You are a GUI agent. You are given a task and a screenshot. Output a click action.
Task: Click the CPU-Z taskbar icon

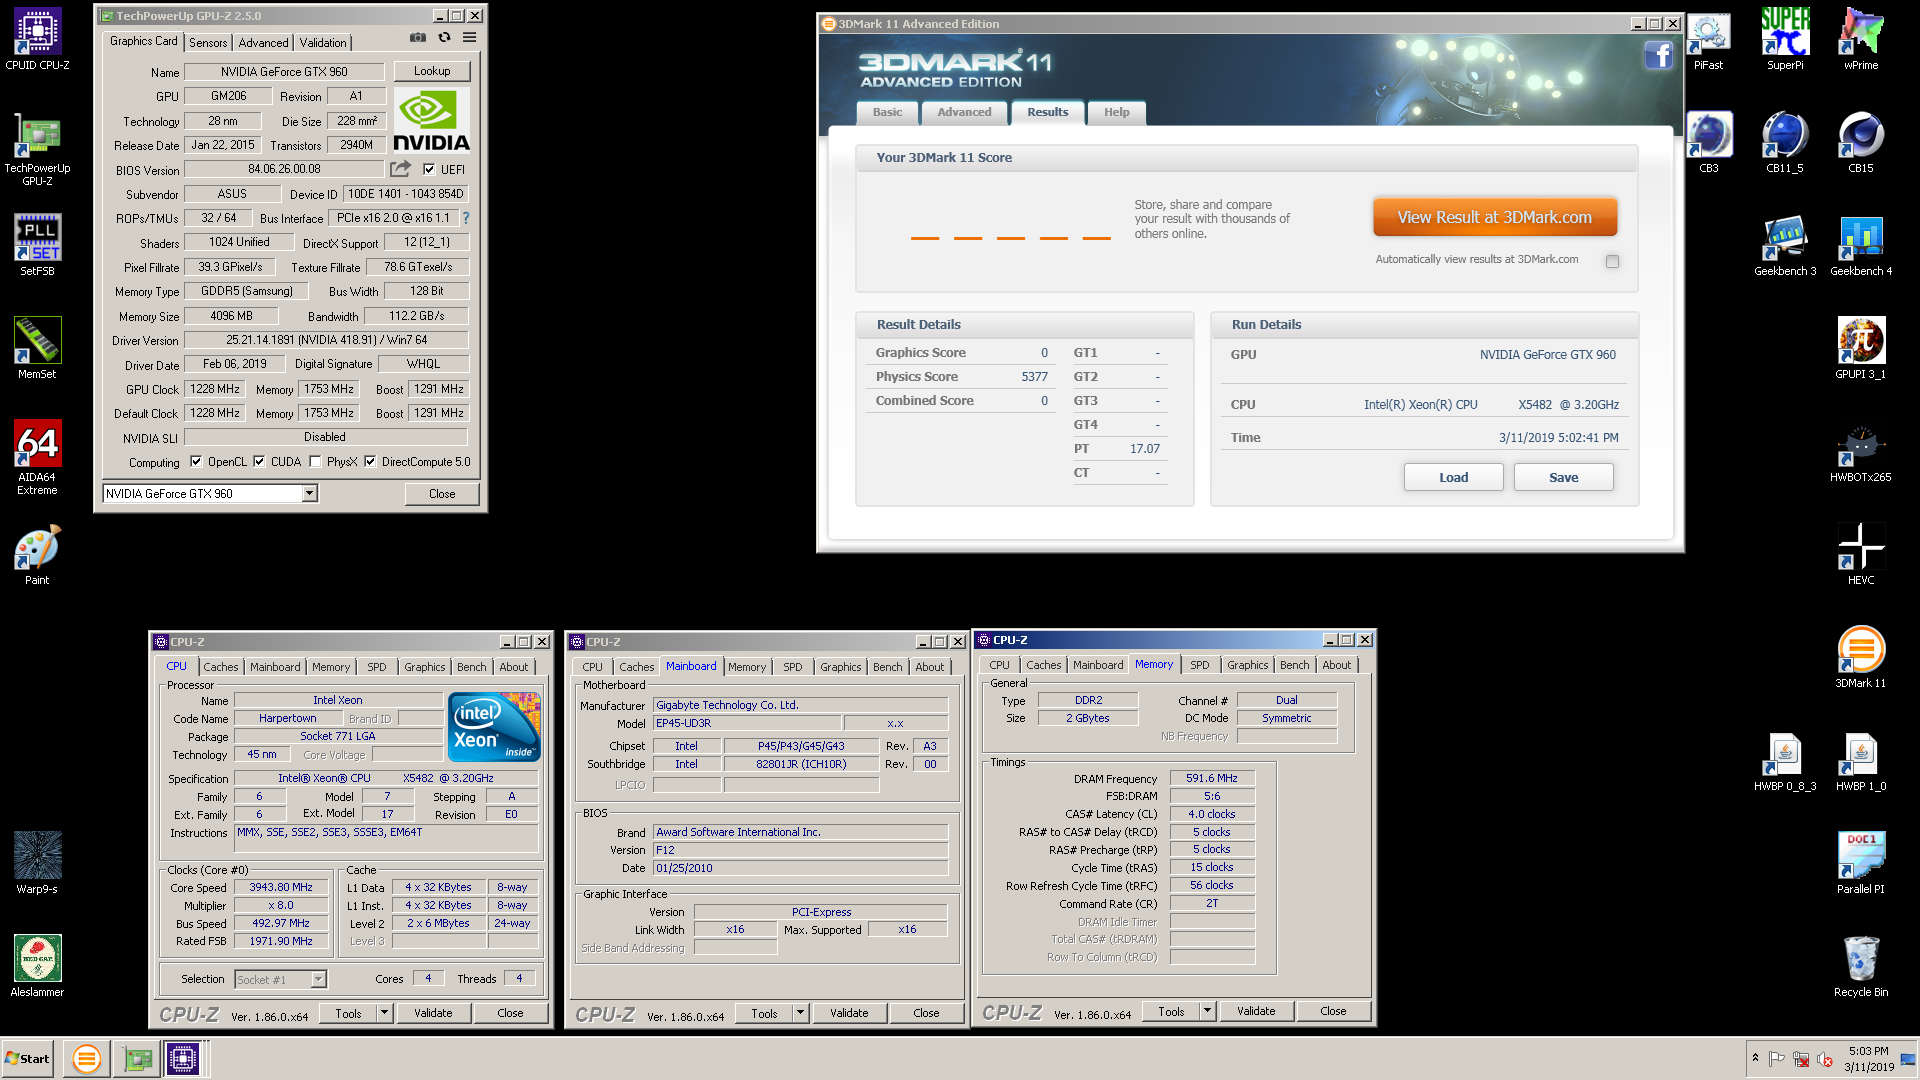[183, 1058]
